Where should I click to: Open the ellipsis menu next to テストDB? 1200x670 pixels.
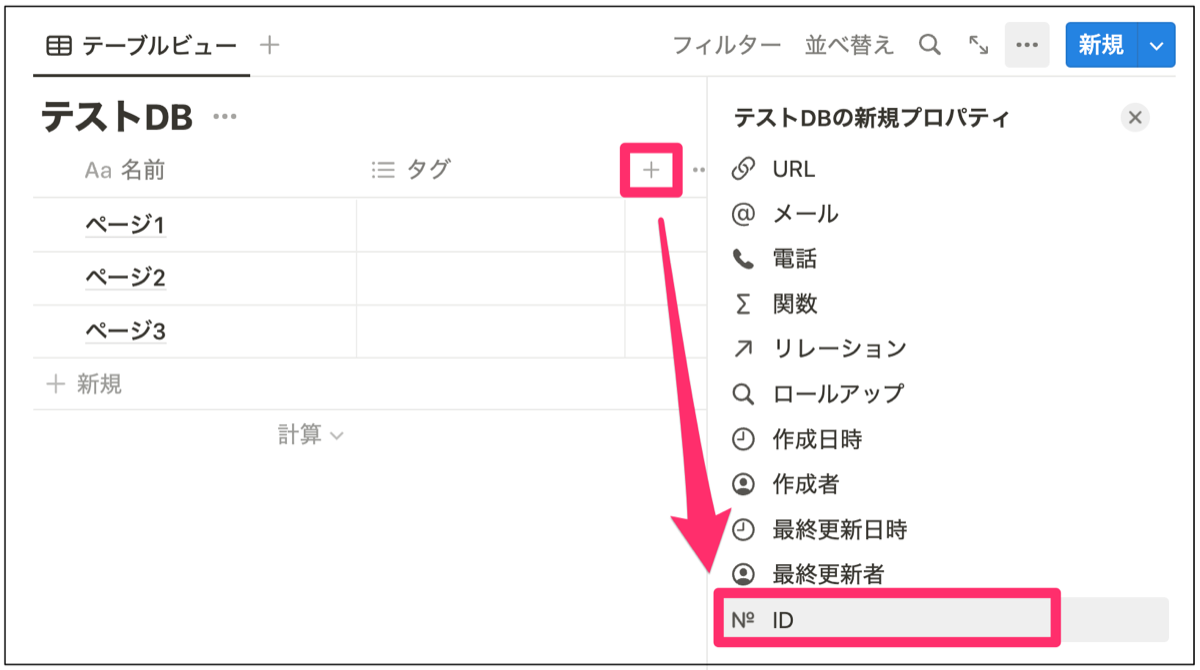225,115
